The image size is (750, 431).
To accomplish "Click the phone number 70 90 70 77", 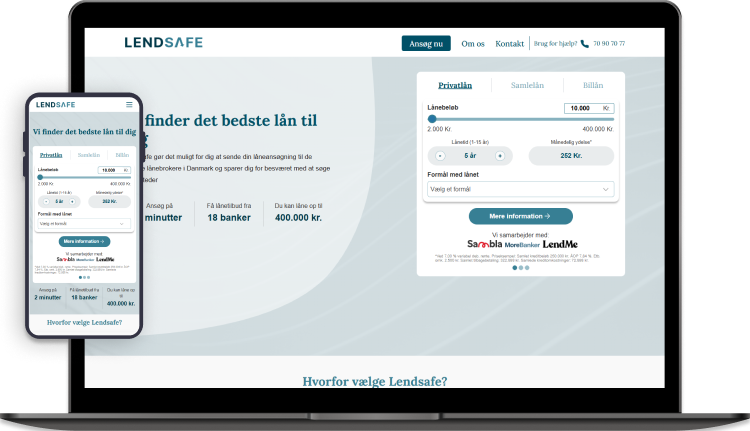I will pyautogui.click(x=609, y=44).
